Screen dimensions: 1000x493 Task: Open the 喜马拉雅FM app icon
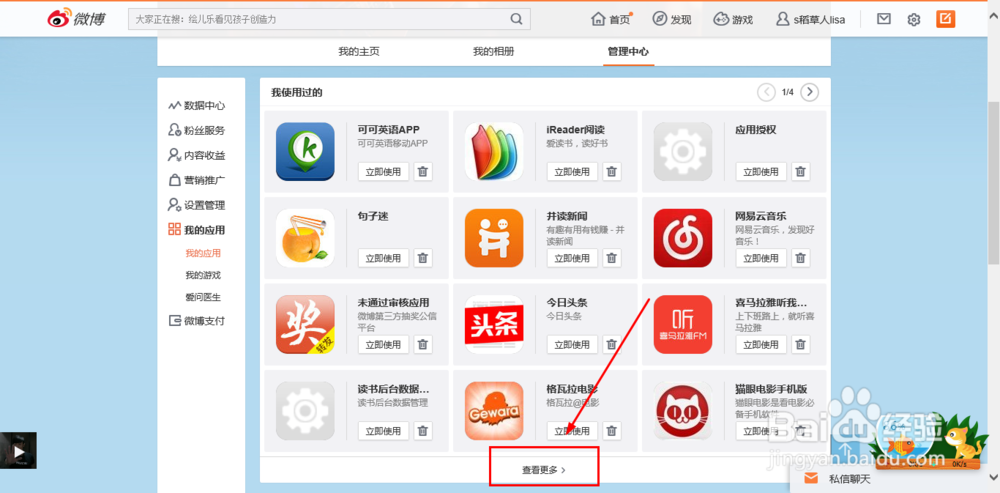[x=682, y=324]
